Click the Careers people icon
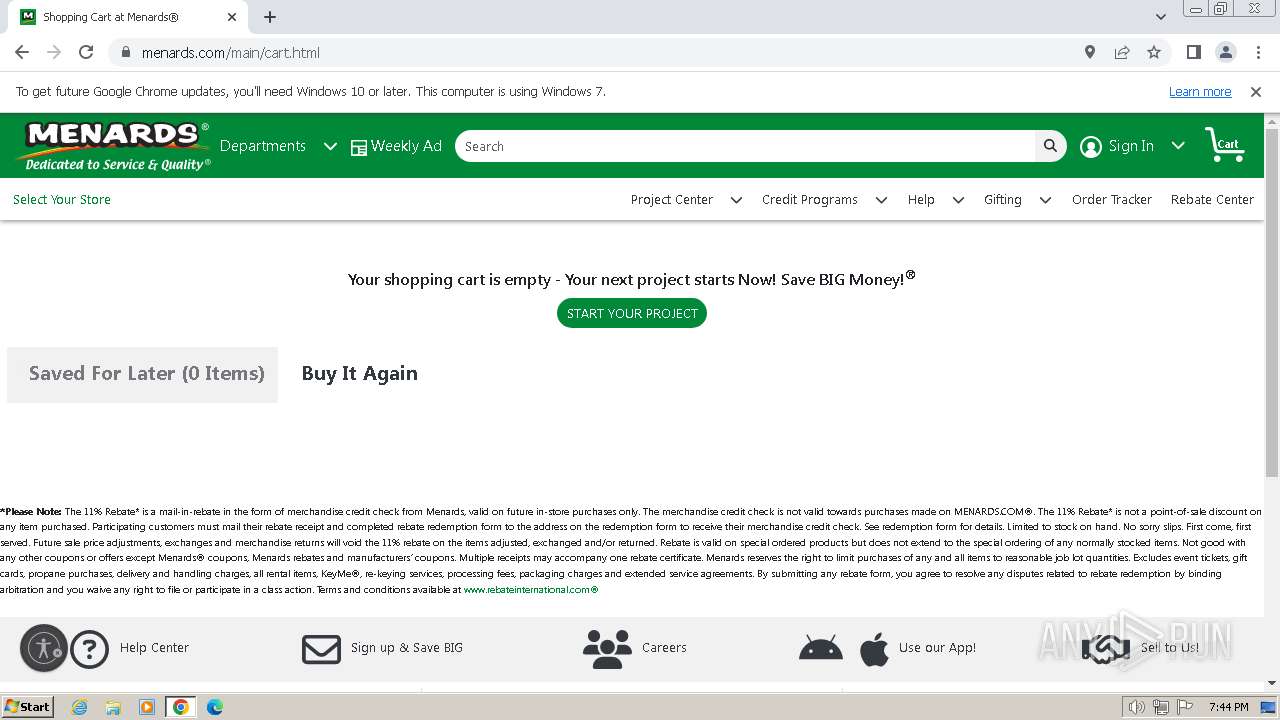Screen dimensions: 1280x720 tap(607, 649)
